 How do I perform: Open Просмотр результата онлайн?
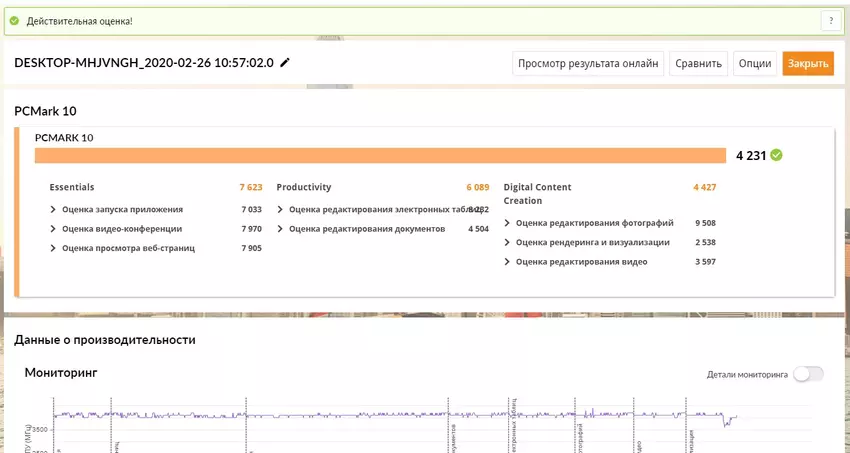[587, 63]
